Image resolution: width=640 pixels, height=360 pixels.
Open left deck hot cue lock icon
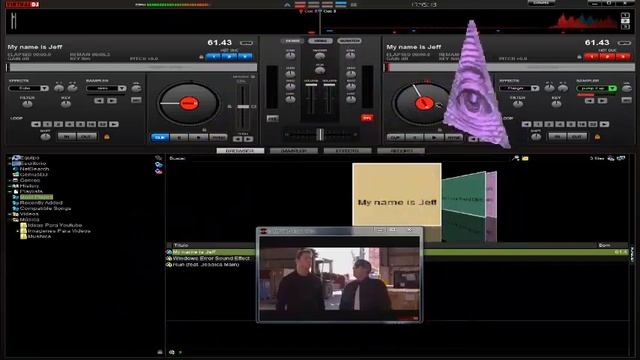tap(201, 57)
